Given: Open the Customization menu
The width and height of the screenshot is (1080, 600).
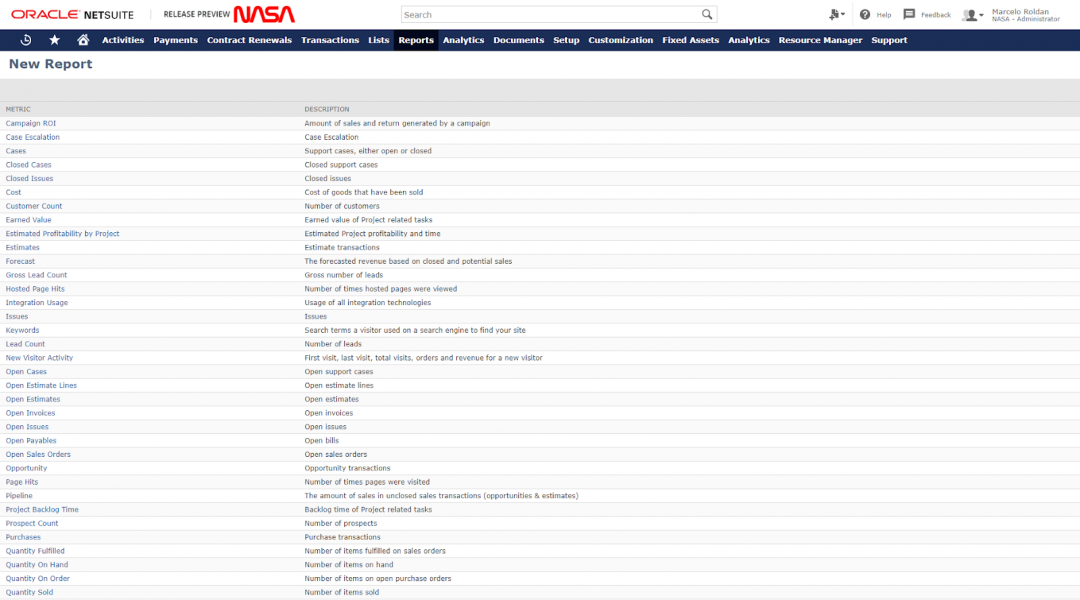Looking at the screenshot, I should (620, 40).
